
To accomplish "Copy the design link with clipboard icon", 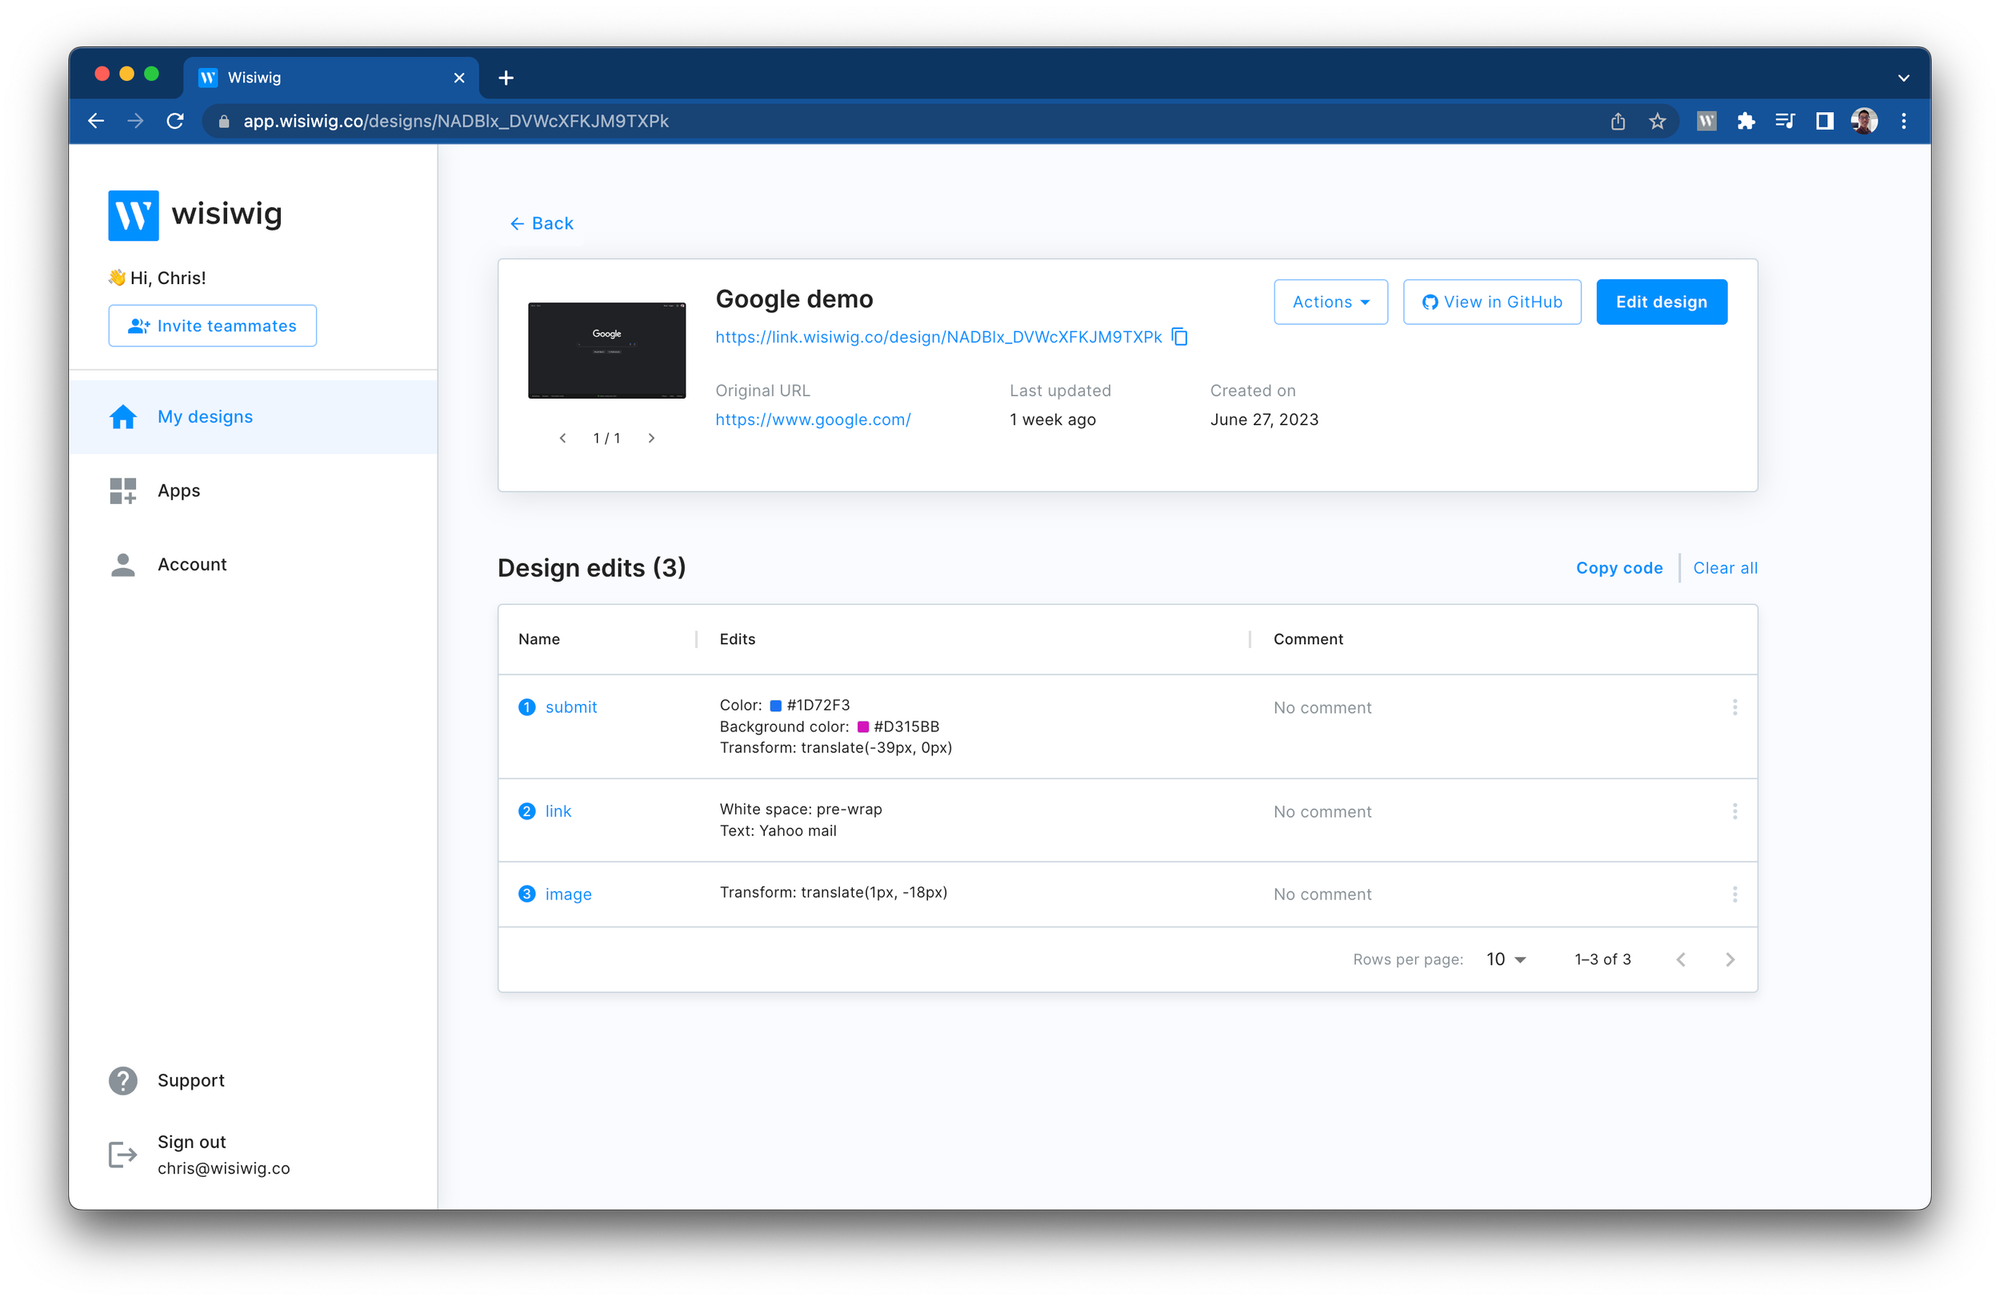I will [x=1180, y=337].
